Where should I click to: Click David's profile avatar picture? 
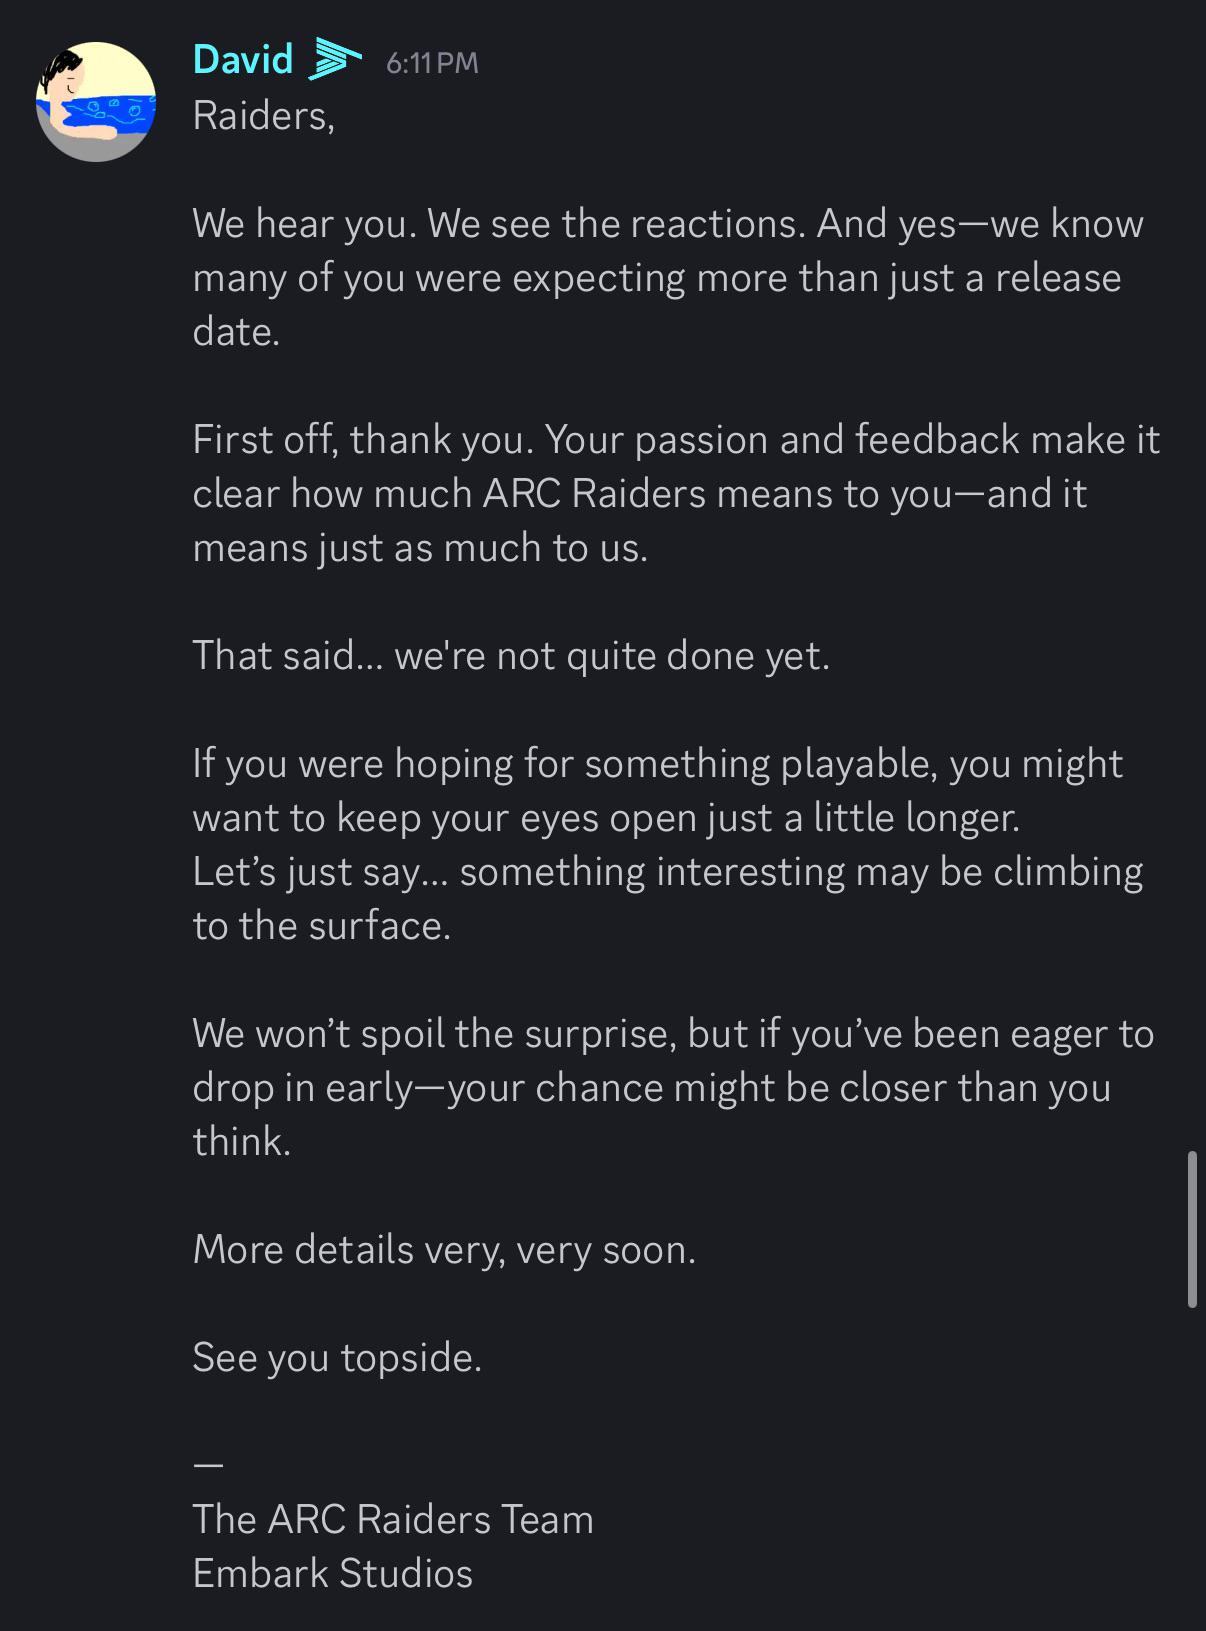[x=96, y=102]
